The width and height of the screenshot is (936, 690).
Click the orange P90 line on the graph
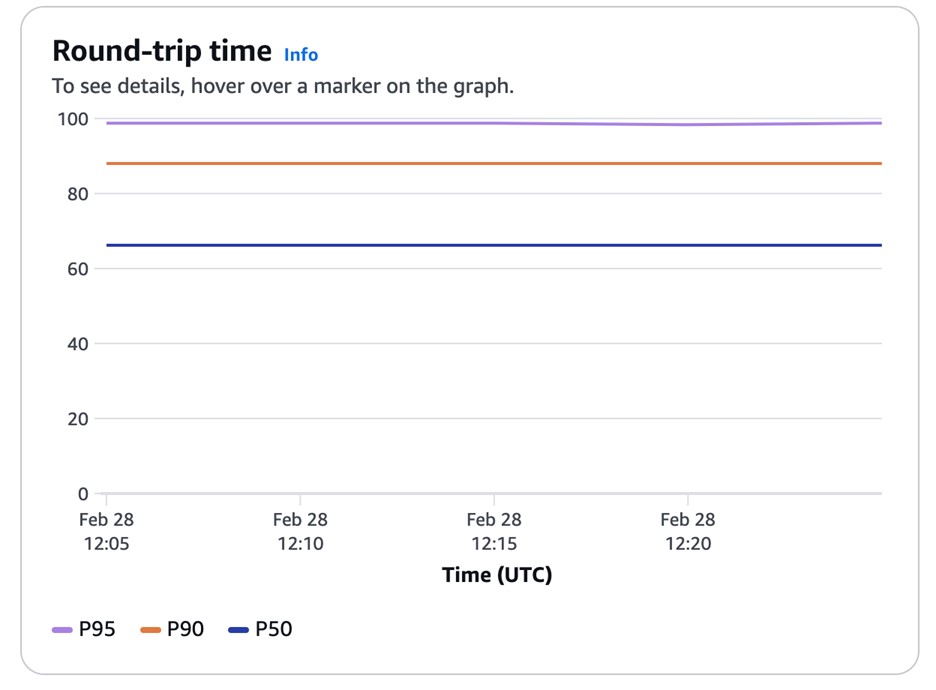pos(400,163)
